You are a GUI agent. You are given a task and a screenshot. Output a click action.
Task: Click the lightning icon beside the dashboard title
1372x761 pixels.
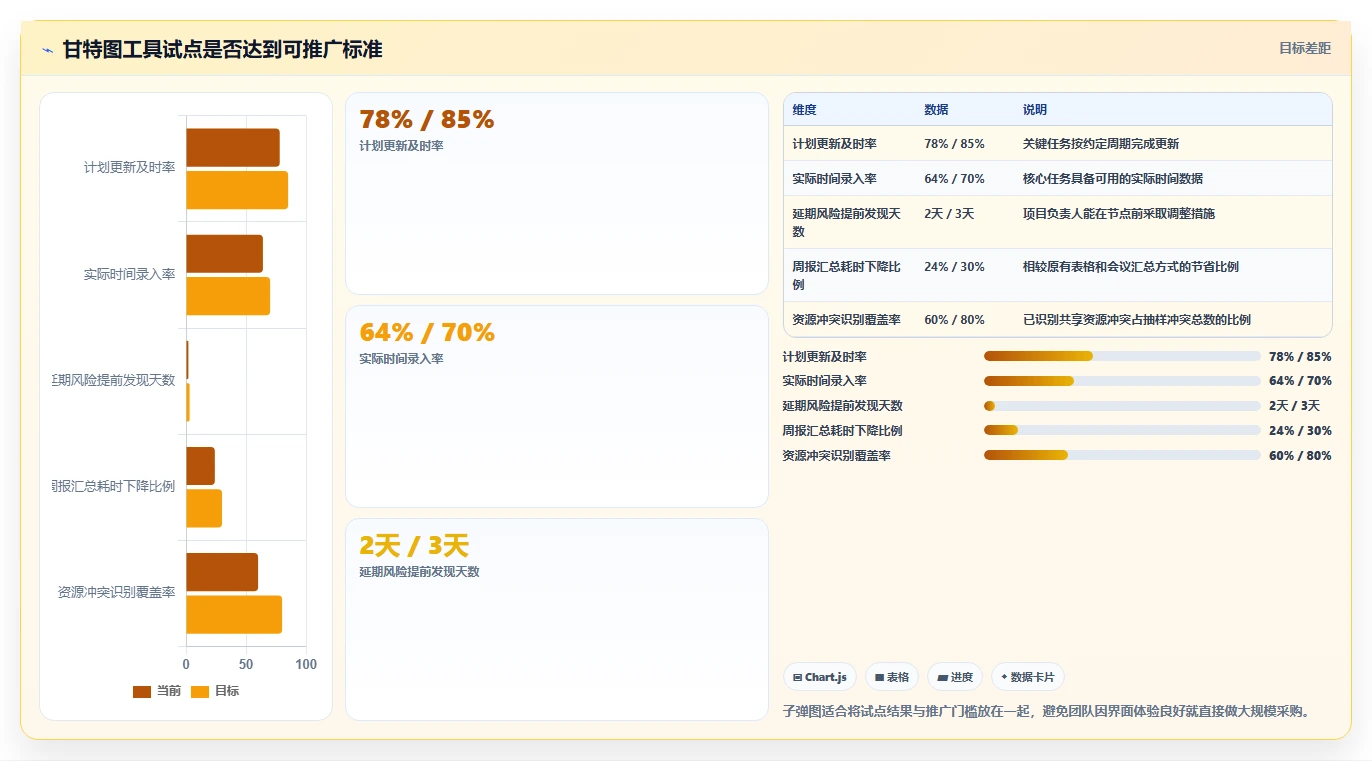48,50
